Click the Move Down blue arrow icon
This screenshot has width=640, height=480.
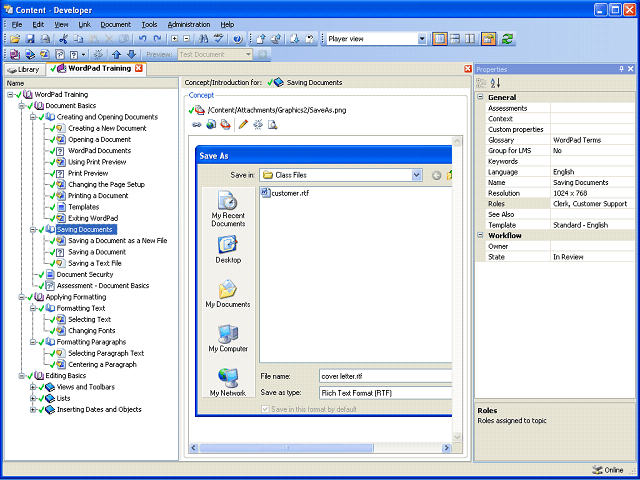(x=131, y=54)
